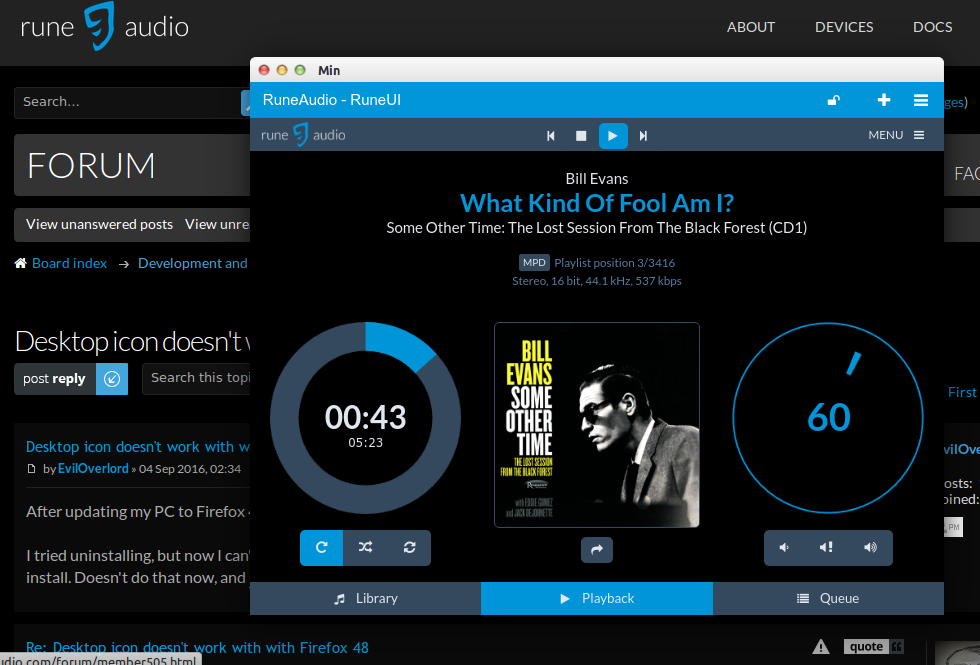980x665 pixels.
Task: Click View unanswered posts link
Action: point(99,224)
